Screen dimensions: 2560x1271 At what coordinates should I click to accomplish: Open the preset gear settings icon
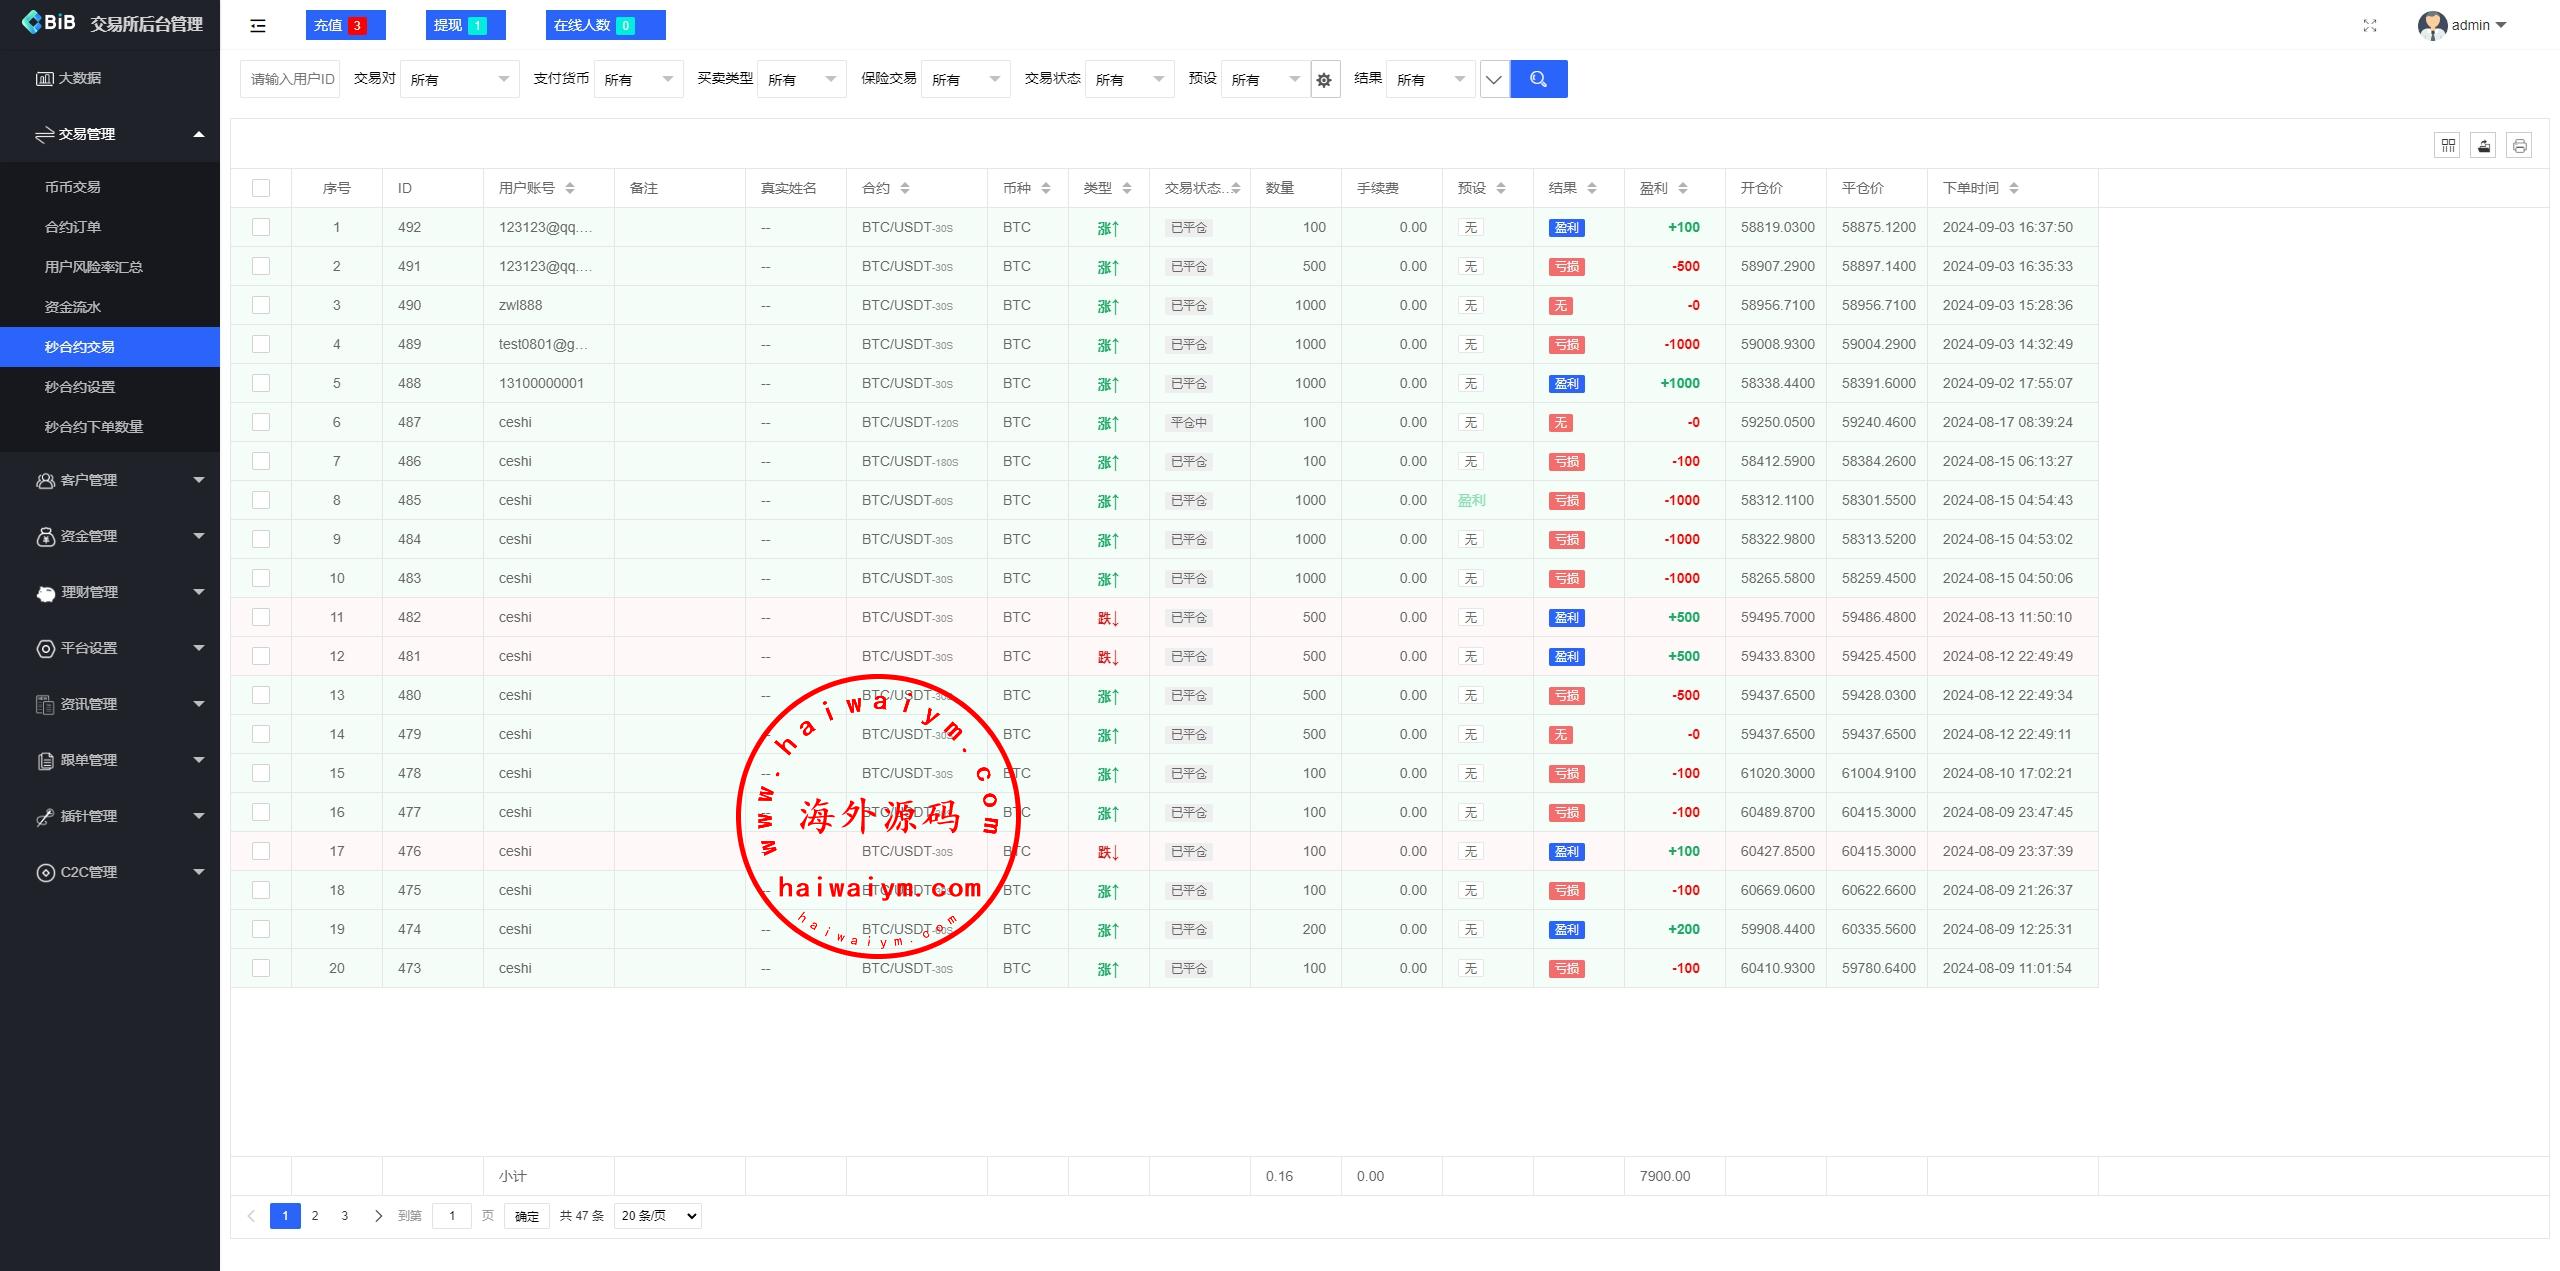pos(1324,80)
